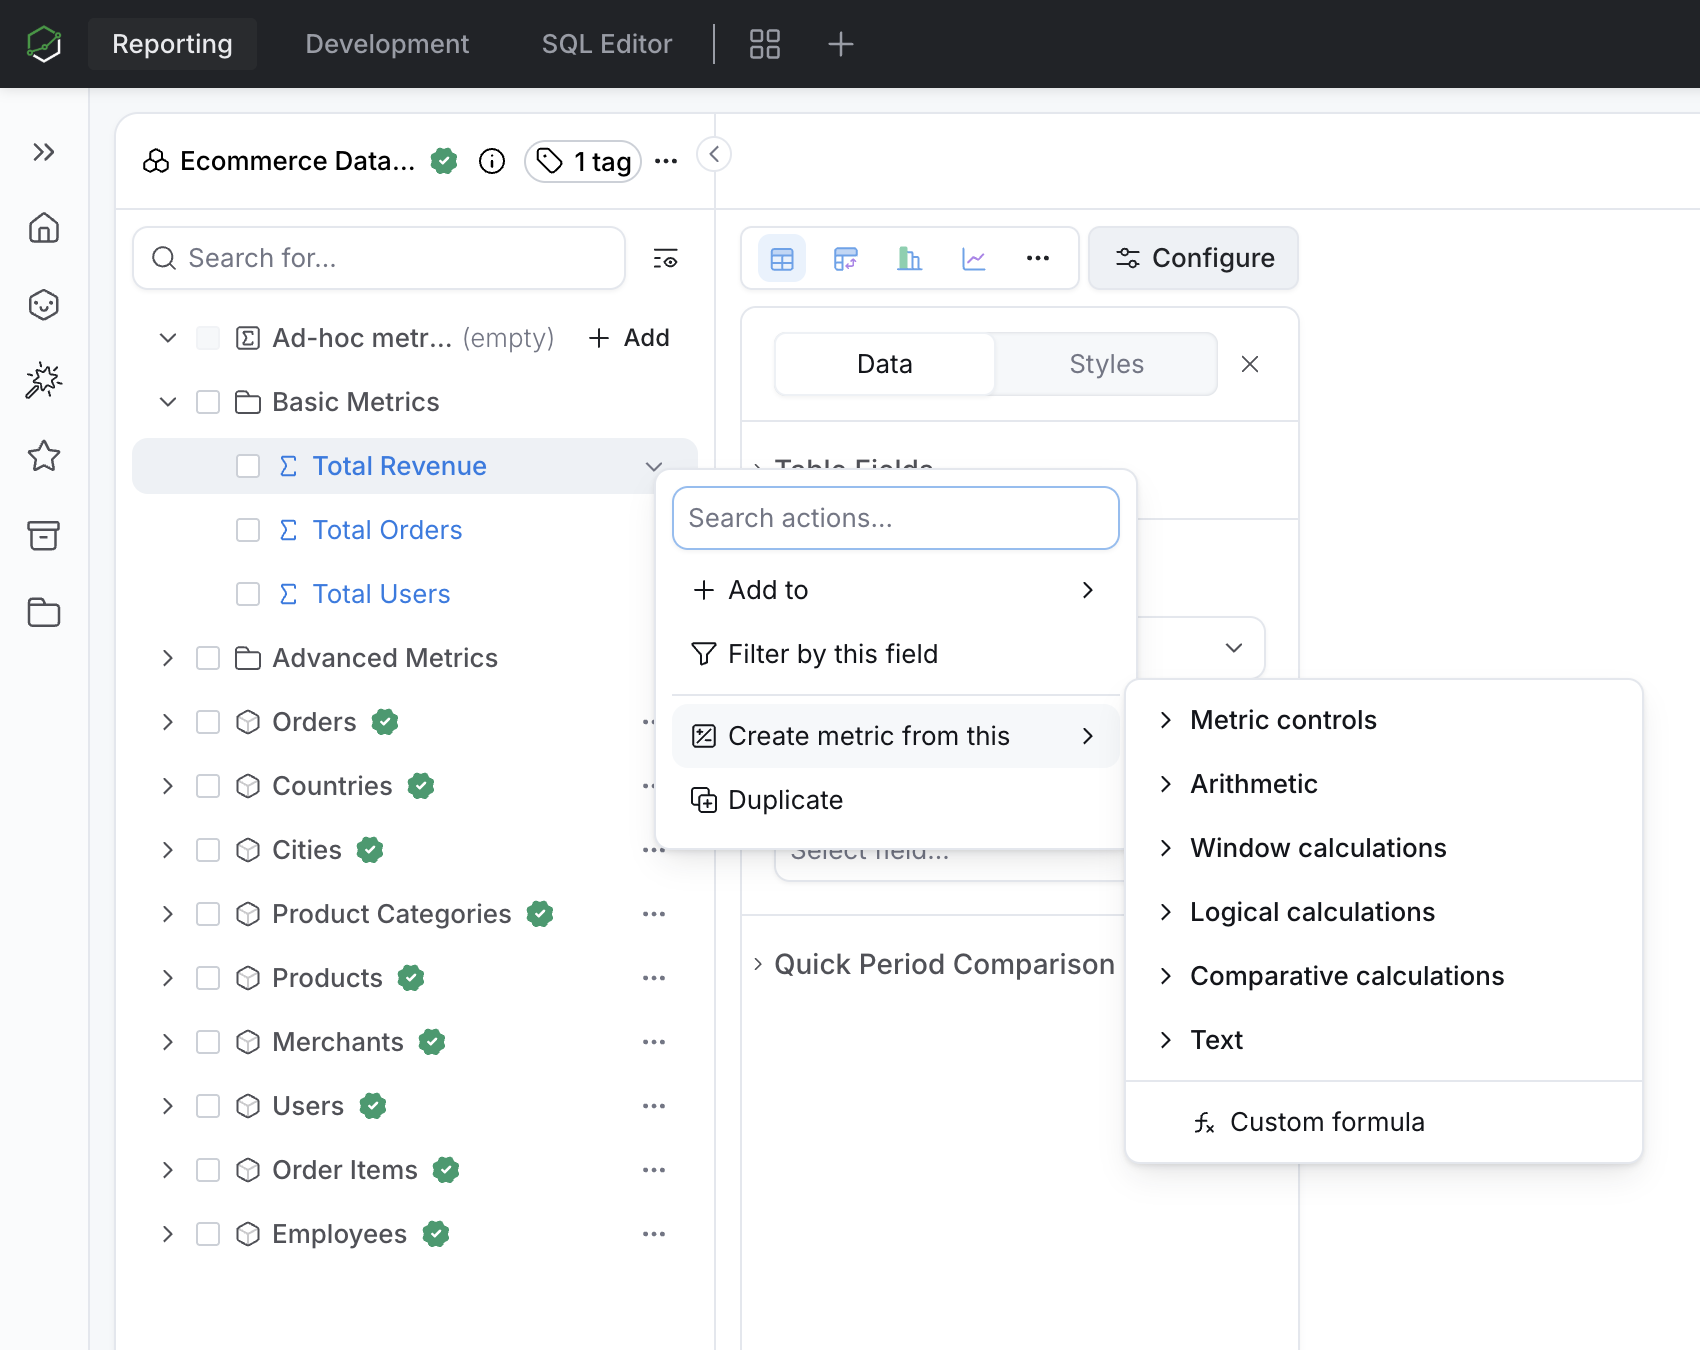This screenshot has width=1700, height=1350.
Task: Open more options for Products model
Action: coord(654,978)
